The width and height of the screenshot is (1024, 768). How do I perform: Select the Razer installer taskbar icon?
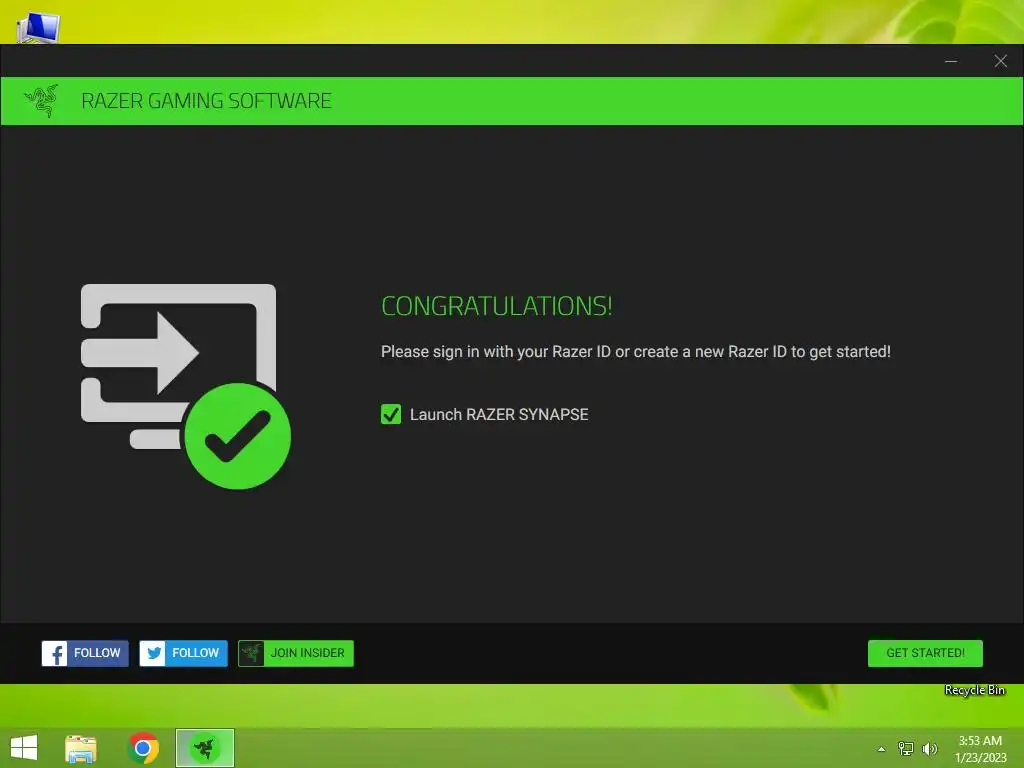[x=205, y=748]
